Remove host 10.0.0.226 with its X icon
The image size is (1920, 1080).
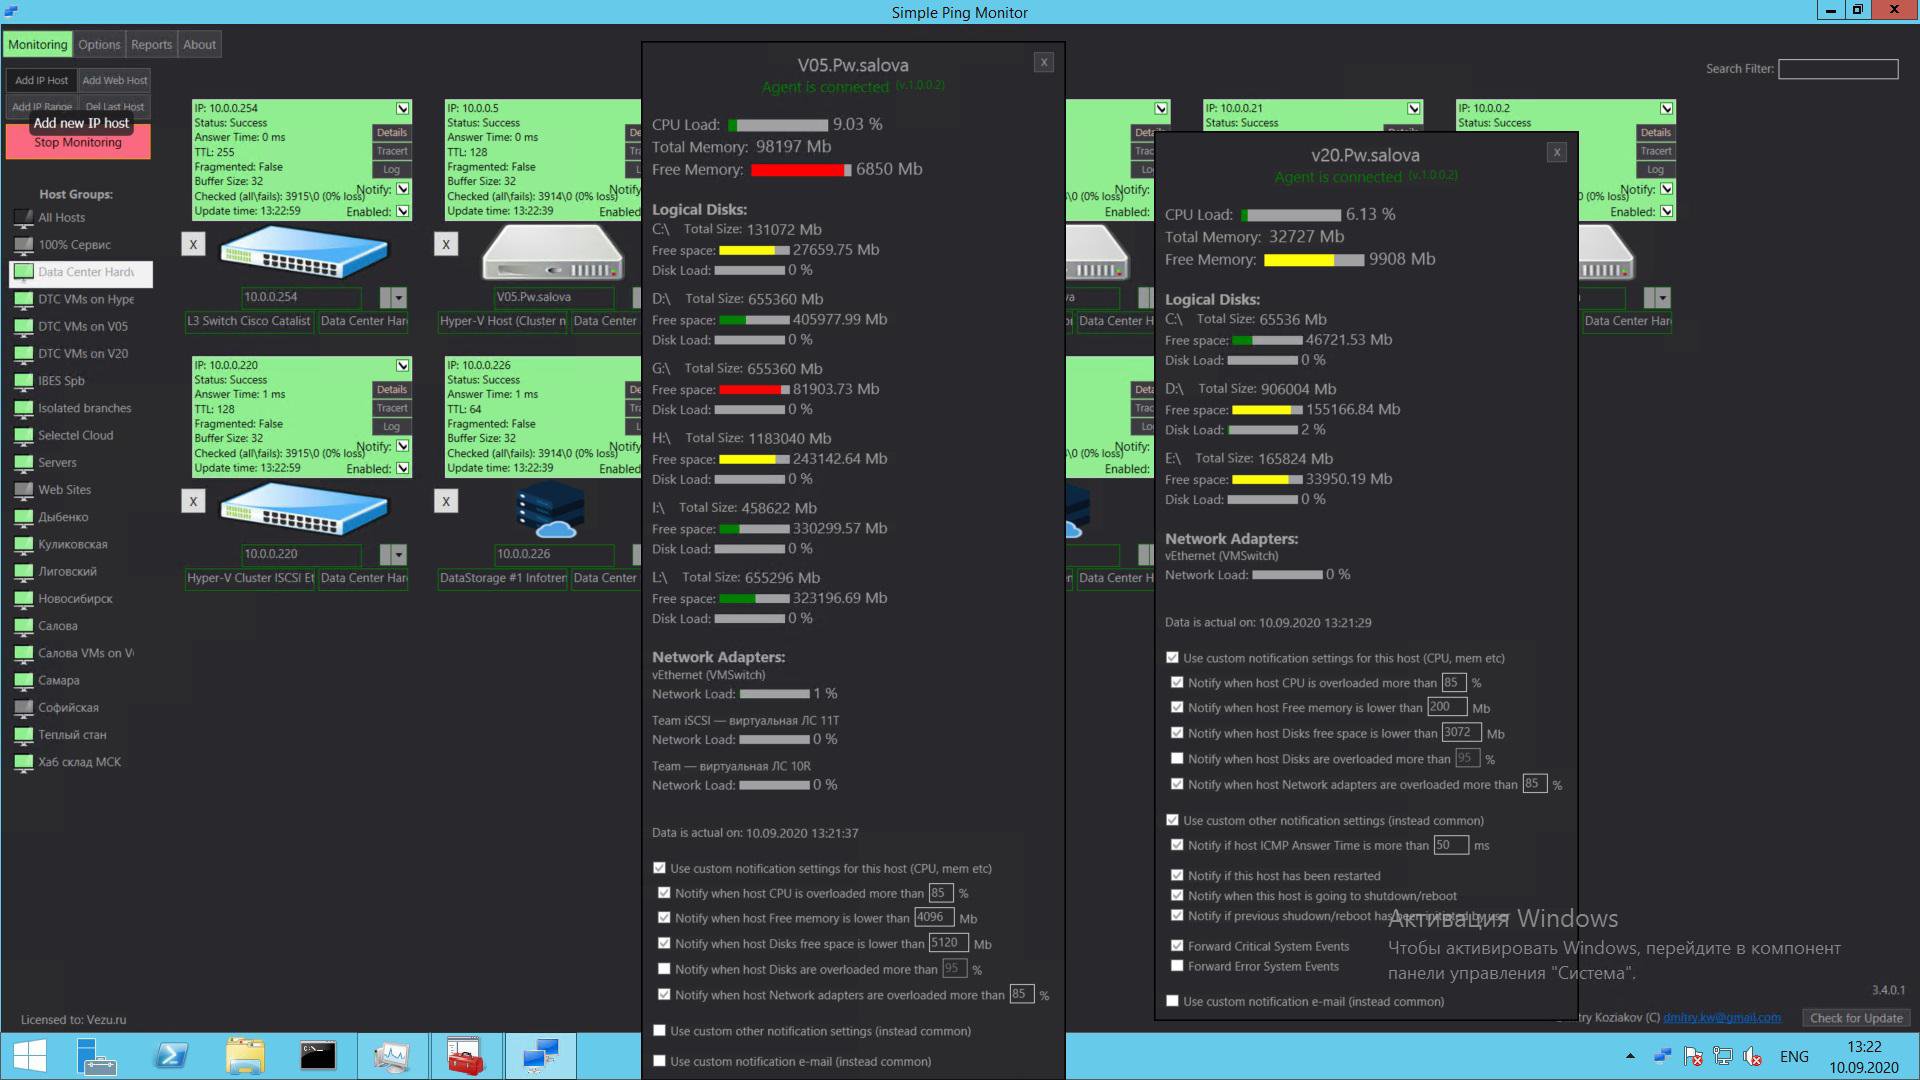pos(446,501)
